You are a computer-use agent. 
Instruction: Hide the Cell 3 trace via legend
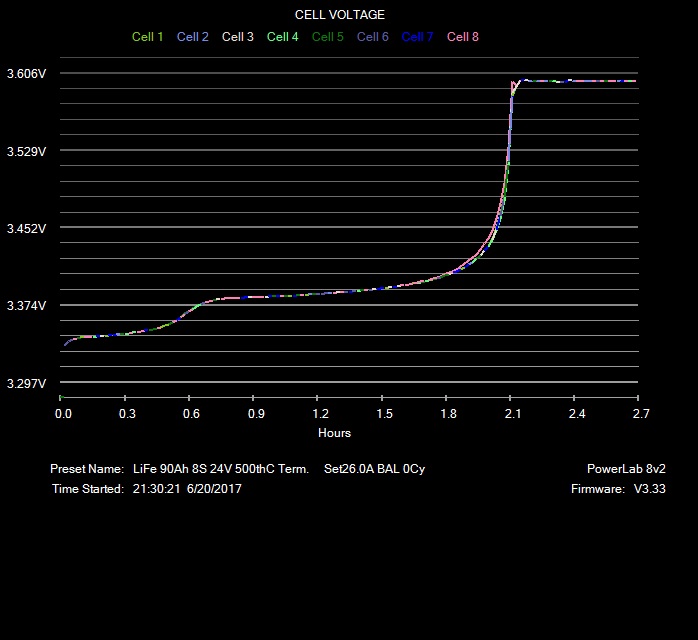(238, 37)
